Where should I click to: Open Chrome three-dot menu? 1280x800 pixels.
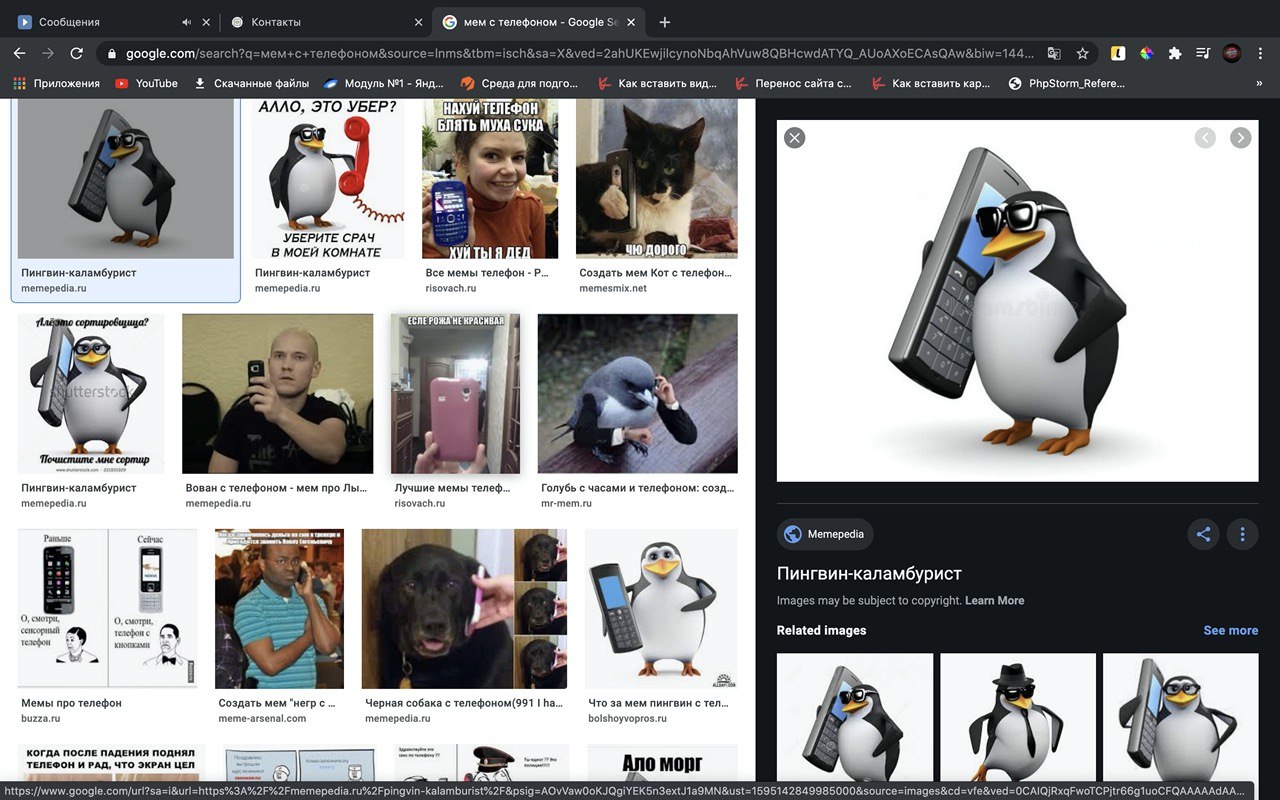1261,53
